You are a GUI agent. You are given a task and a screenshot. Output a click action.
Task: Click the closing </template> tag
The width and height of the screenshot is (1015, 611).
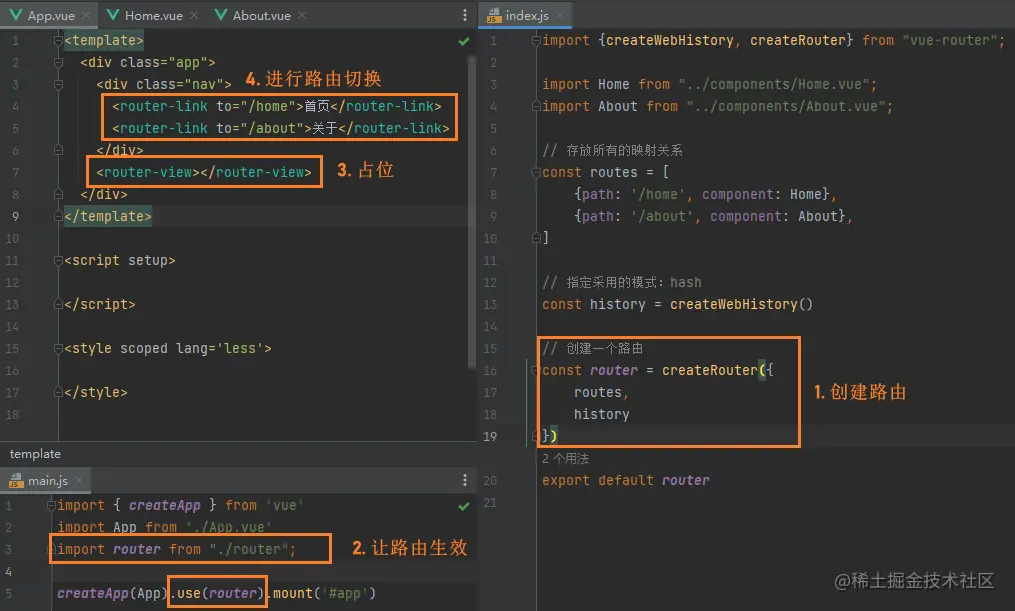108,216
